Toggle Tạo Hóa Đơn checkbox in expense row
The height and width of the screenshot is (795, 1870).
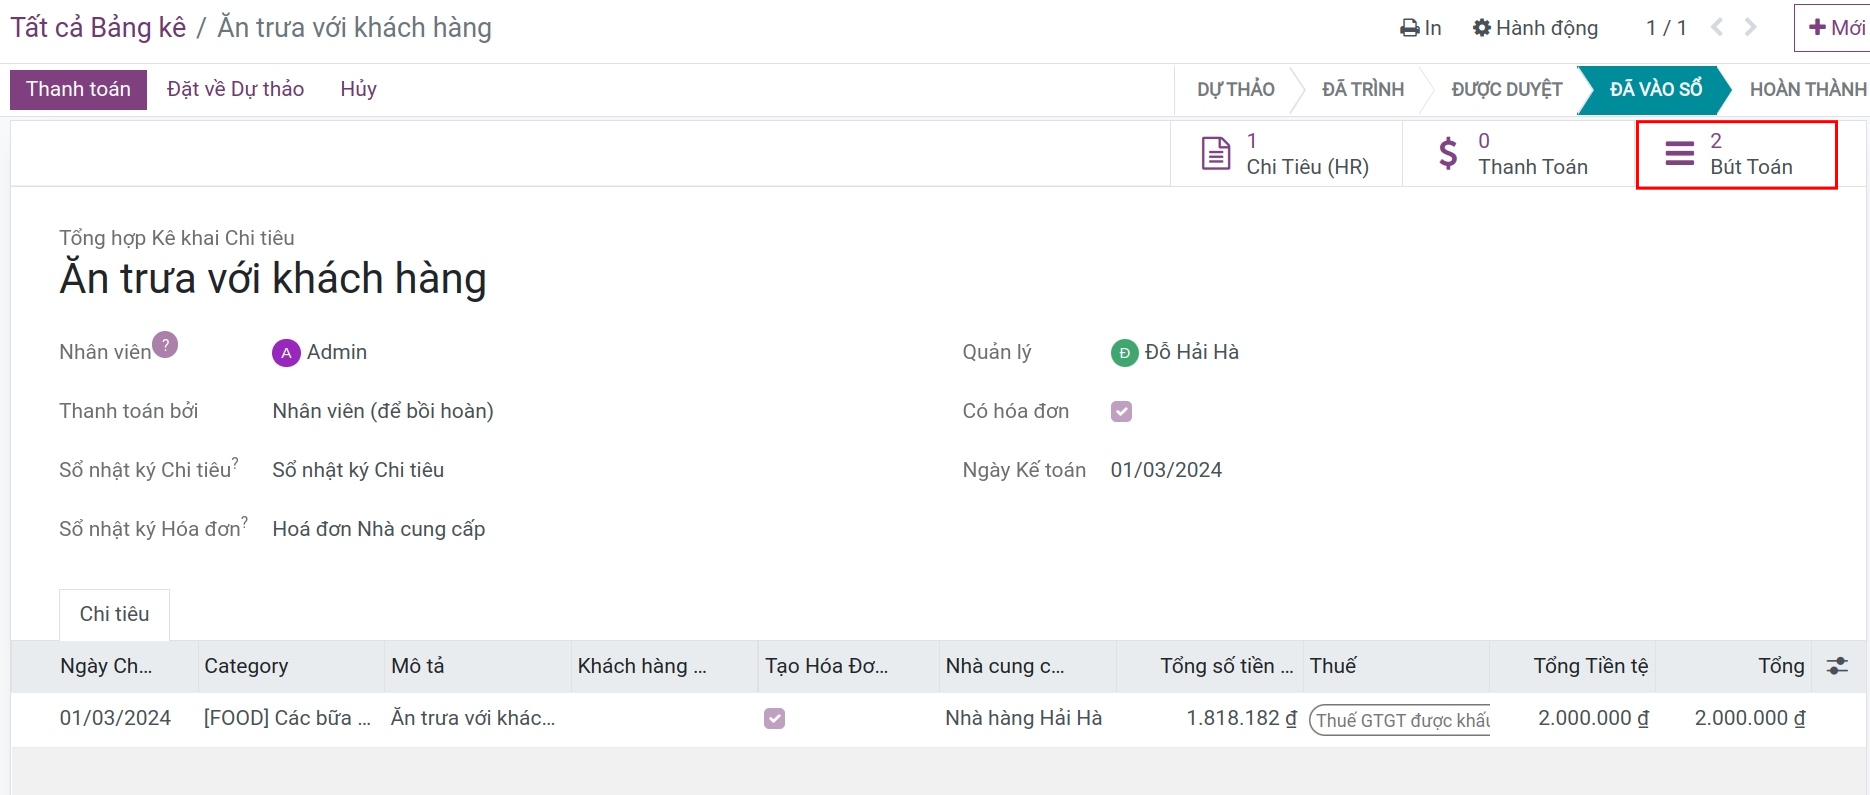(774, 719)
